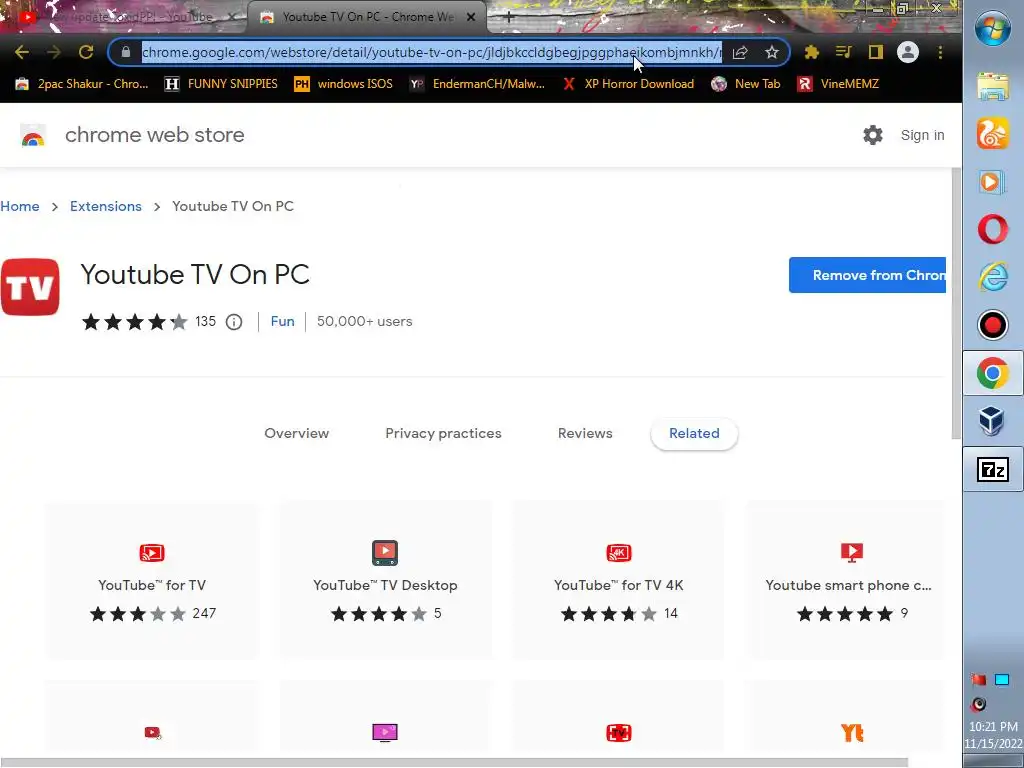
Task: Open the 2pac Shakur bookmark
Action: tap(82, 84)
